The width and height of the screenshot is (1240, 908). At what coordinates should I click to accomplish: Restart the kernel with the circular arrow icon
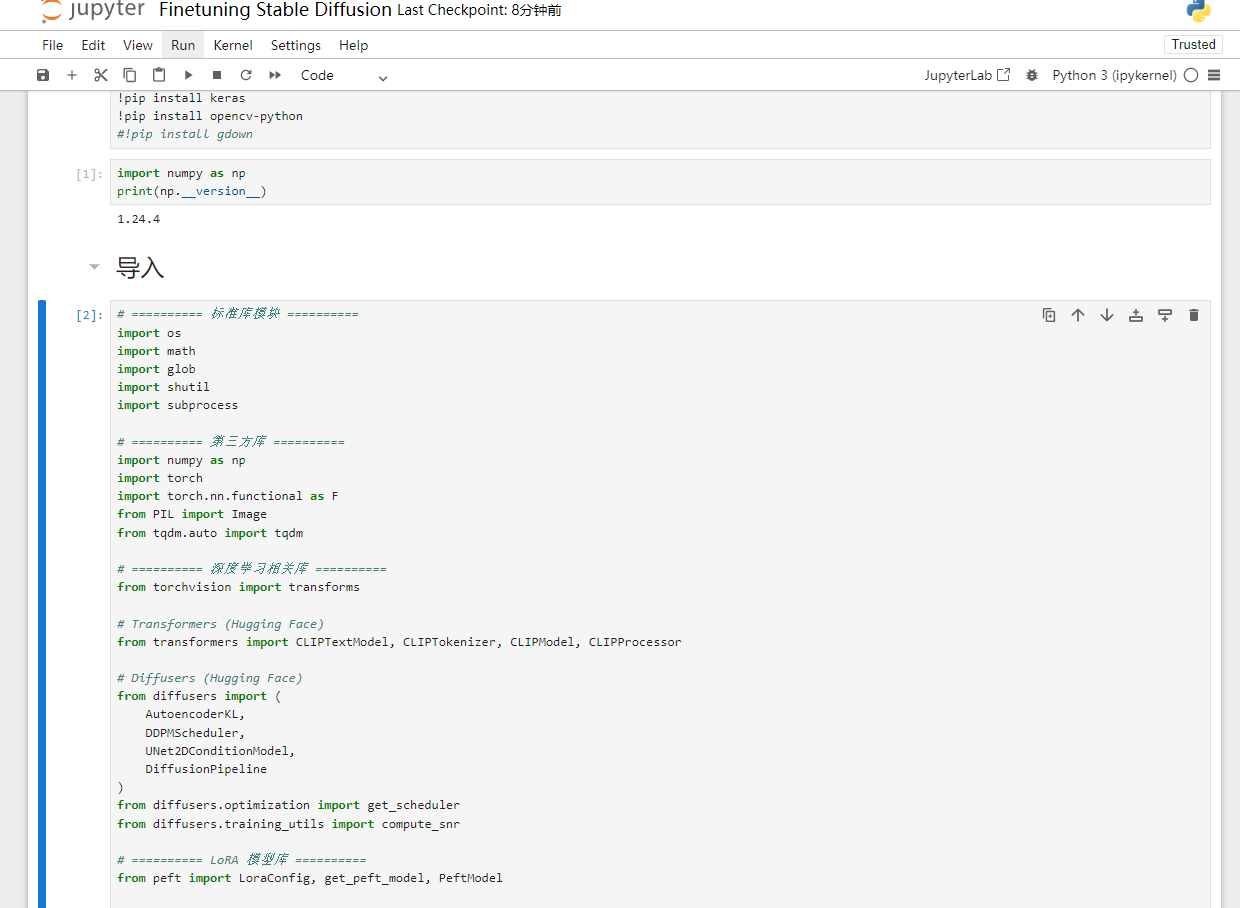(246, 75)
